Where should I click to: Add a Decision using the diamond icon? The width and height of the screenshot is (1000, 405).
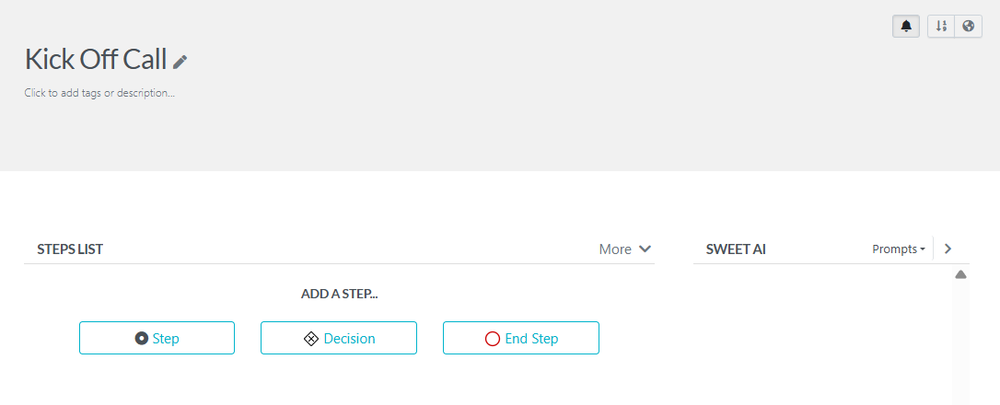311,338
